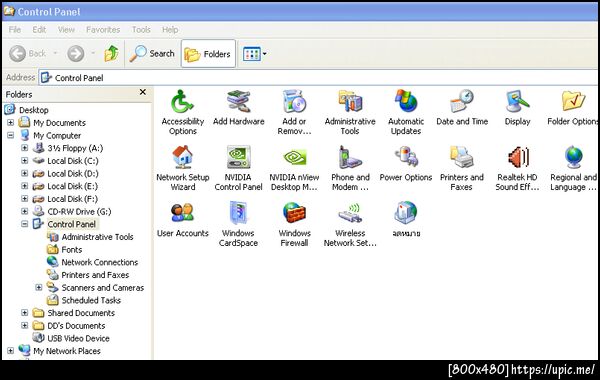Open Printers and Faxes icon in main pane

462,157
